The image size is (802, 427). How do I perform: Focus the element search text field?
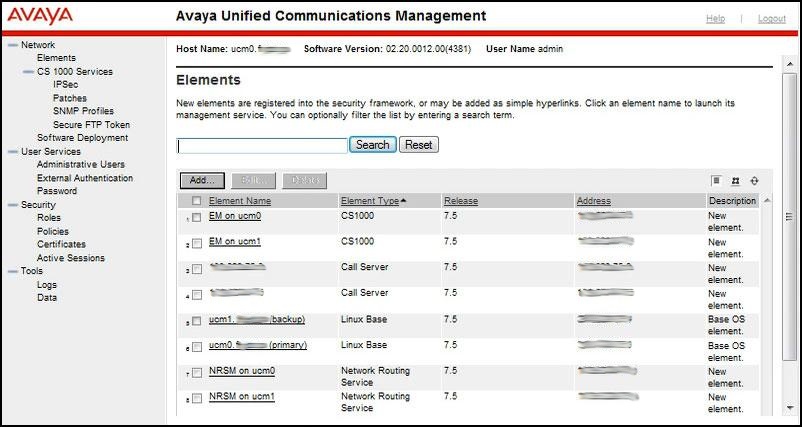[x=262, y=146]
